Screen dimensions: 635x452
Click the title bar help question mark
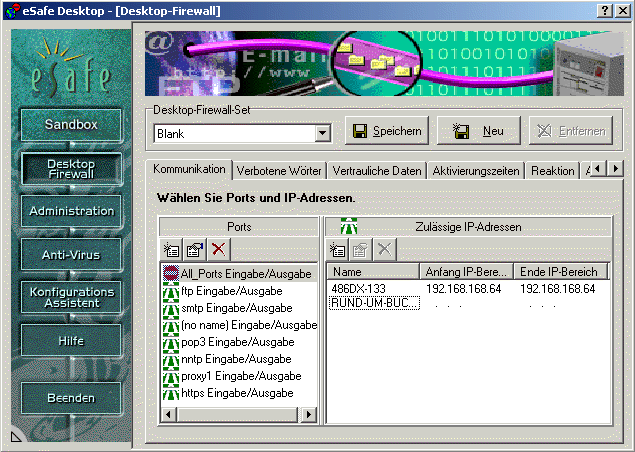(x=605, y=9)
